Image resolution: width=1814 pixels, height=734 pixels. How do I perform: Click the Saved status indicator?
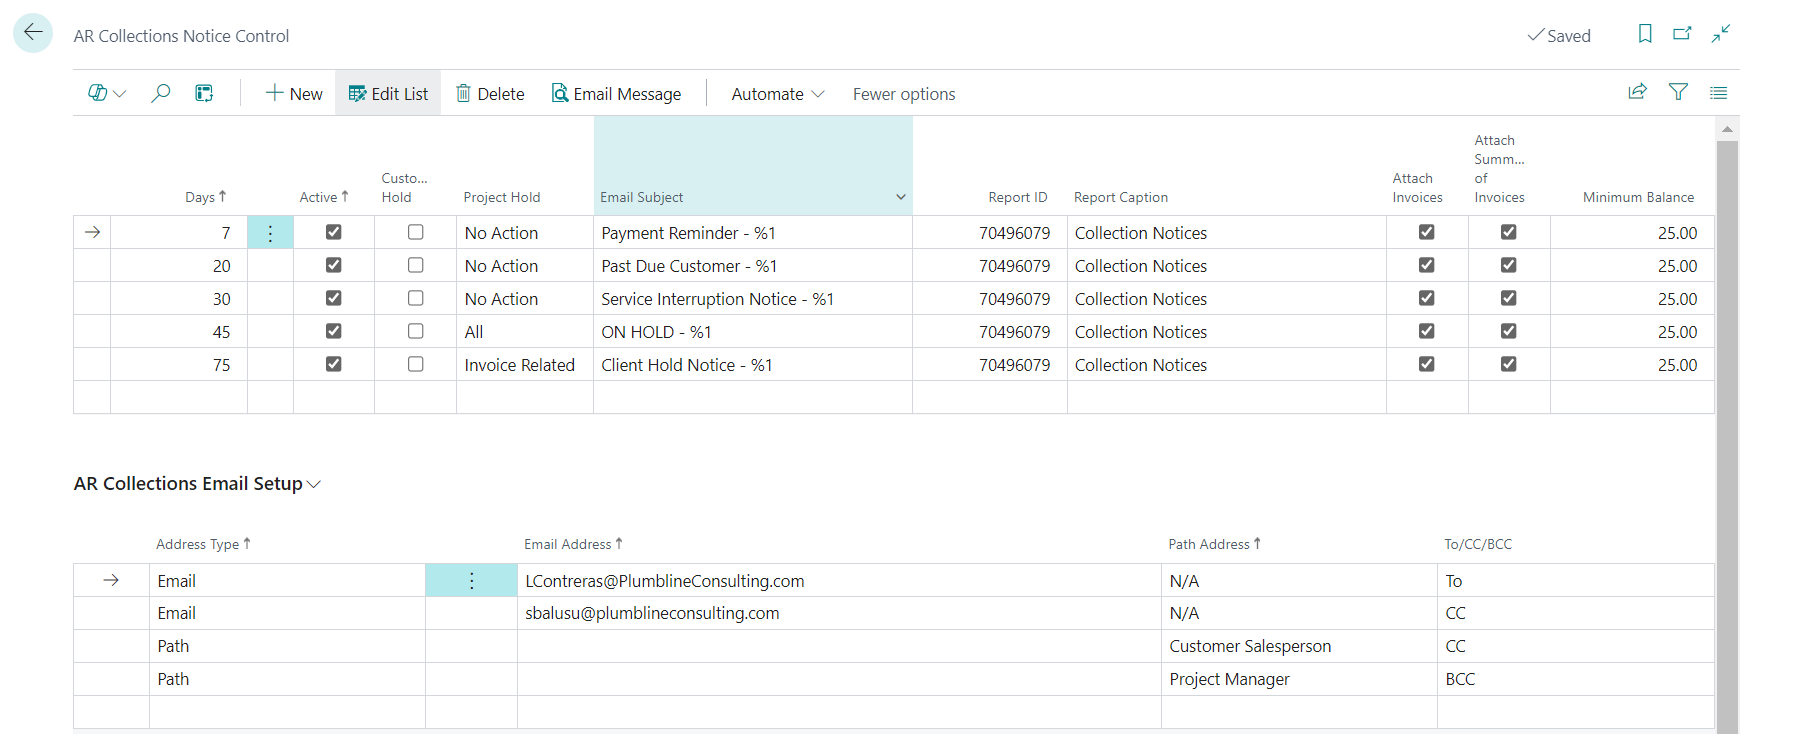[x=1559, y=36]
